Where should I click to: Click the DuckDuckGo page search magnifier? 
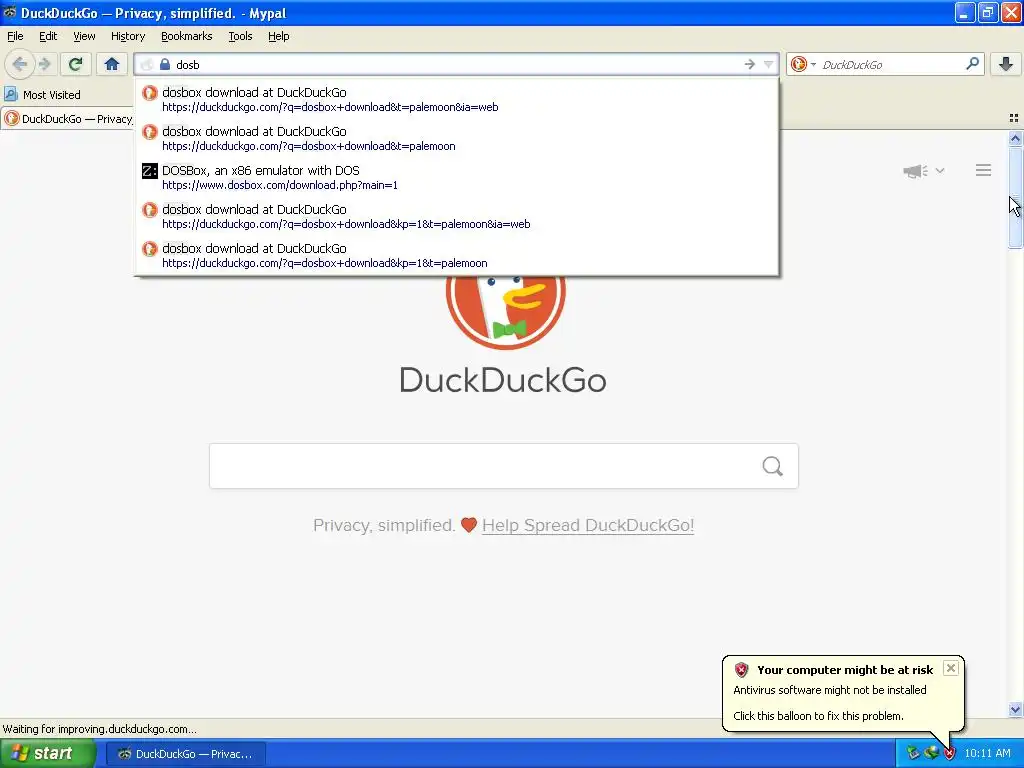tap(773, 466)
